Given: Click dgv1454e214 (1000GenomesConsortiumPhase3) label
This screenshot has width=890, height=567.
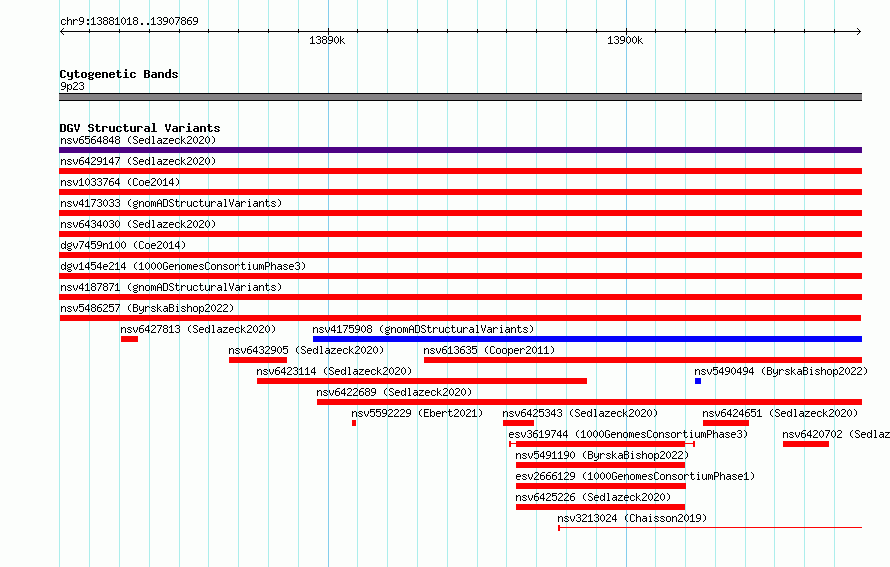Looking at the screenshot, I should (x=183, y=266).
